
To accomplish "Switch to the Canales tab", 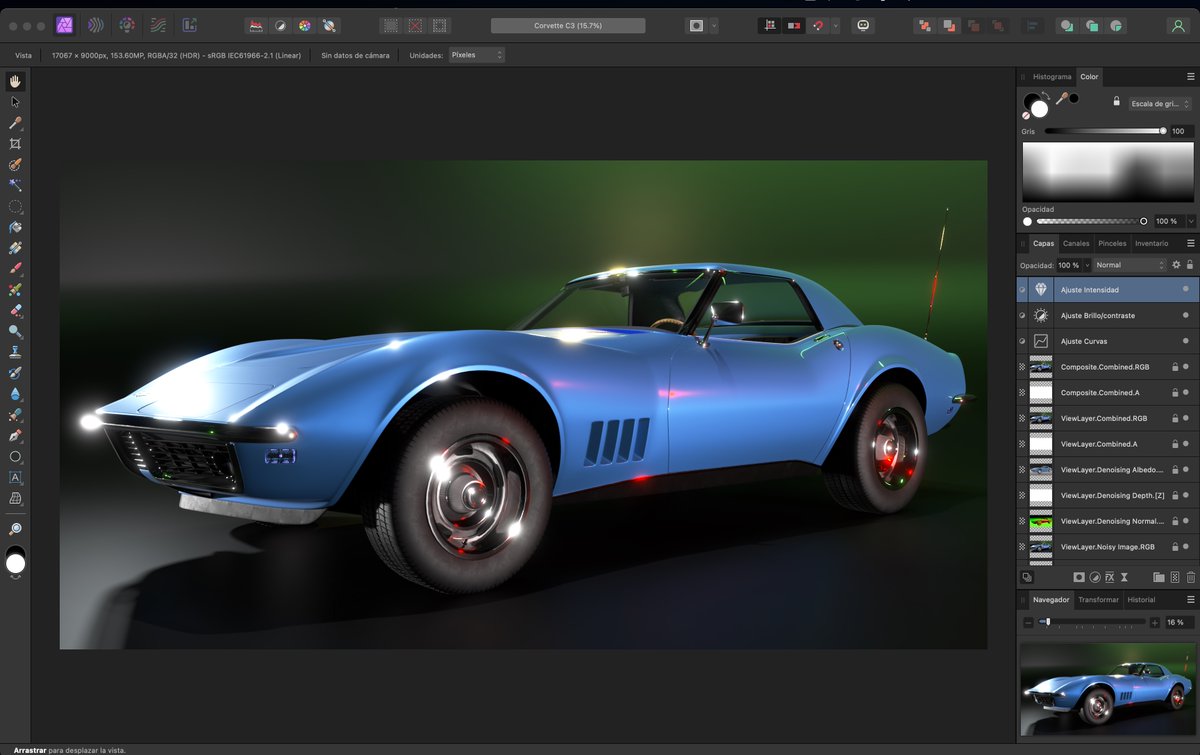I will 1076,243.
